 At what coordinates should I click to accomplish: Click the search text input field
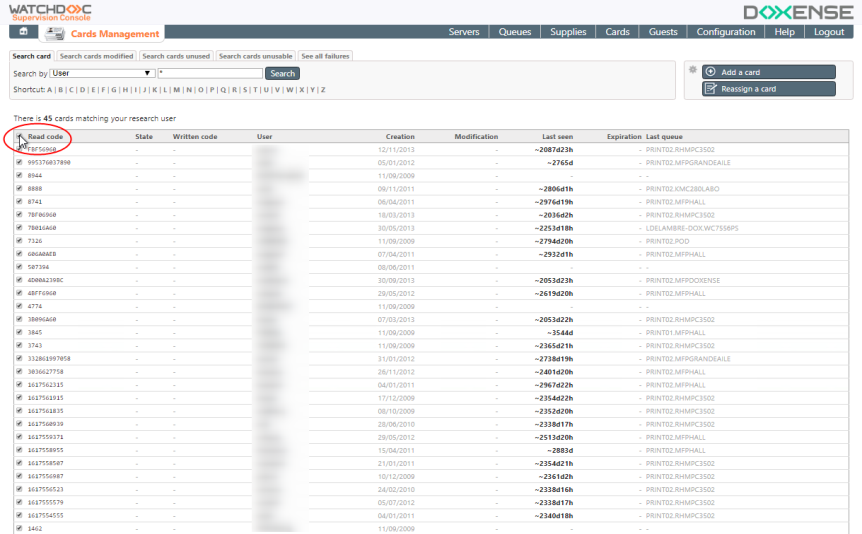pyautogui.click(x=210, y=73)
